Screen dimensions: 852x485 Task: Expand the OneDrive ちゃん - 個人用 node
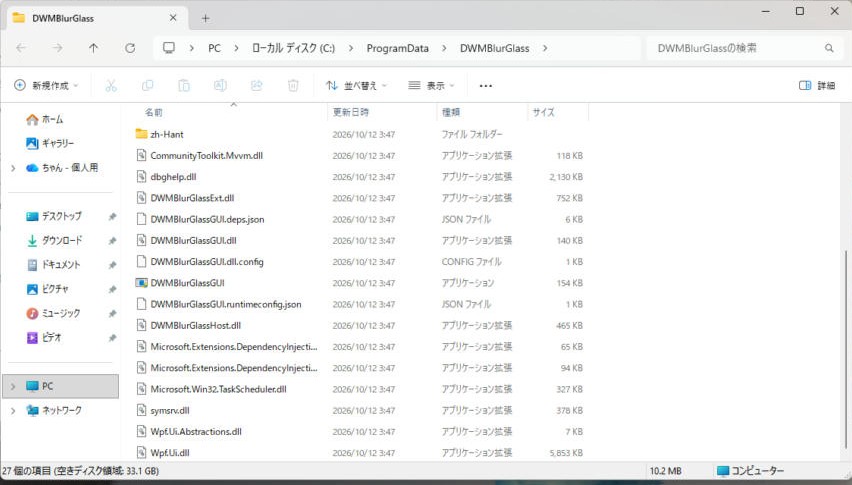(x=13, y=168)
